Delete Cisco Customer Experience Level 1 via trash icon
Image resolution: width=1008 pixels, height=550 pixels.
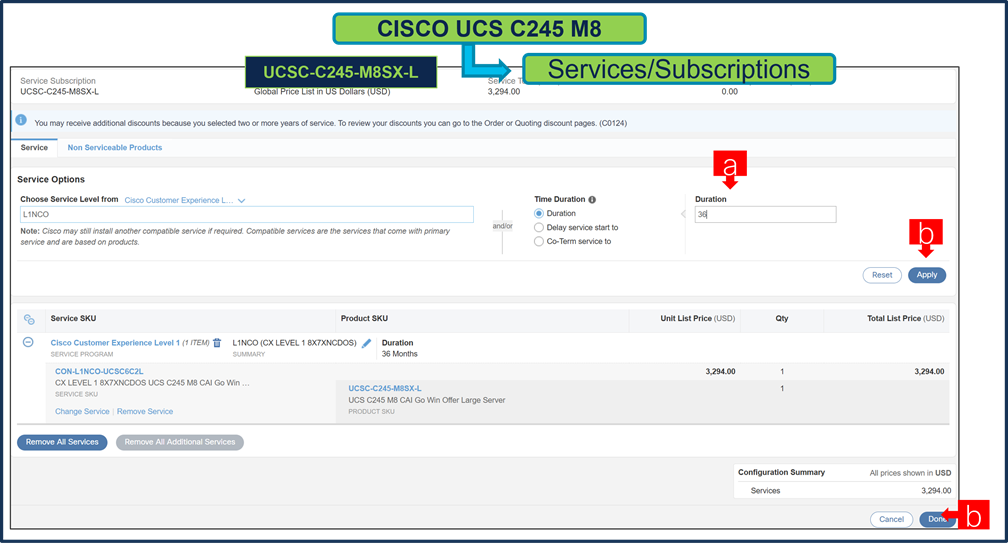pyautogui.click(x=217, y=343)
